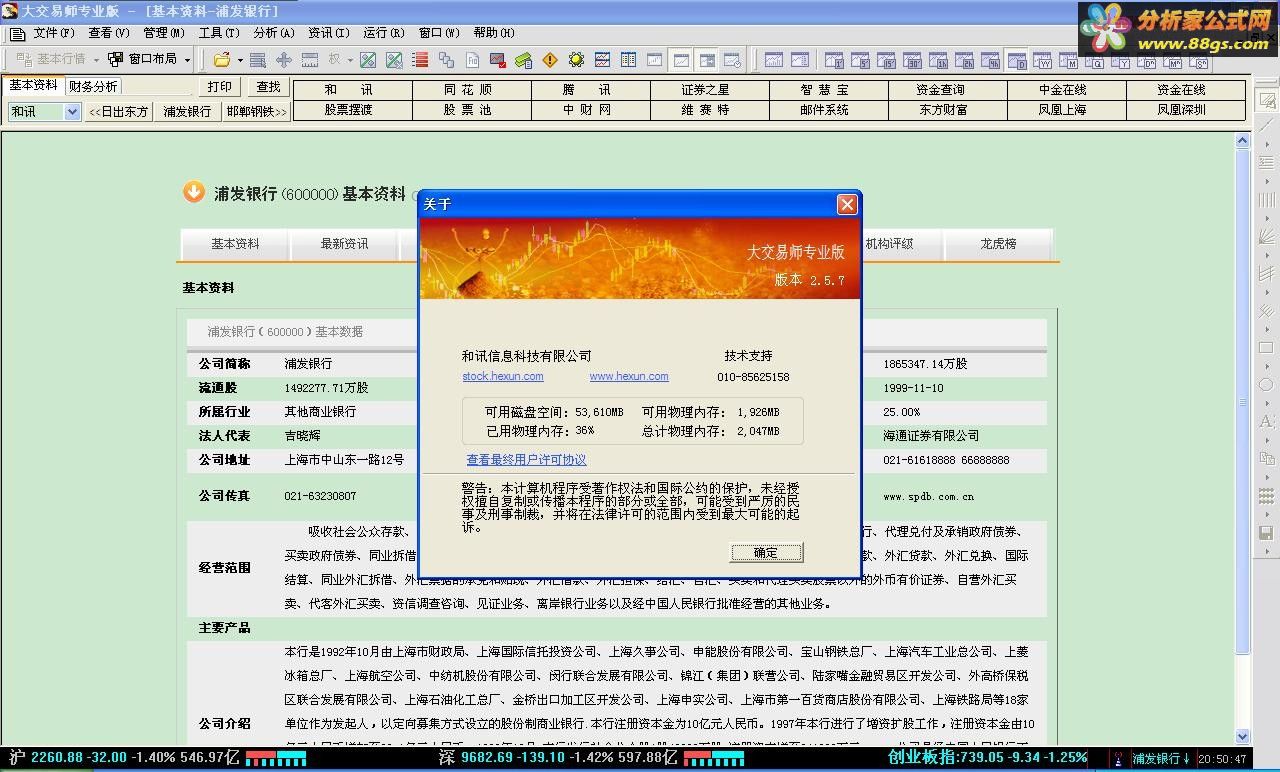Open the 最新资讯 page tab
This screenshot has width=1280, height=772.
[x=344, y=244]
